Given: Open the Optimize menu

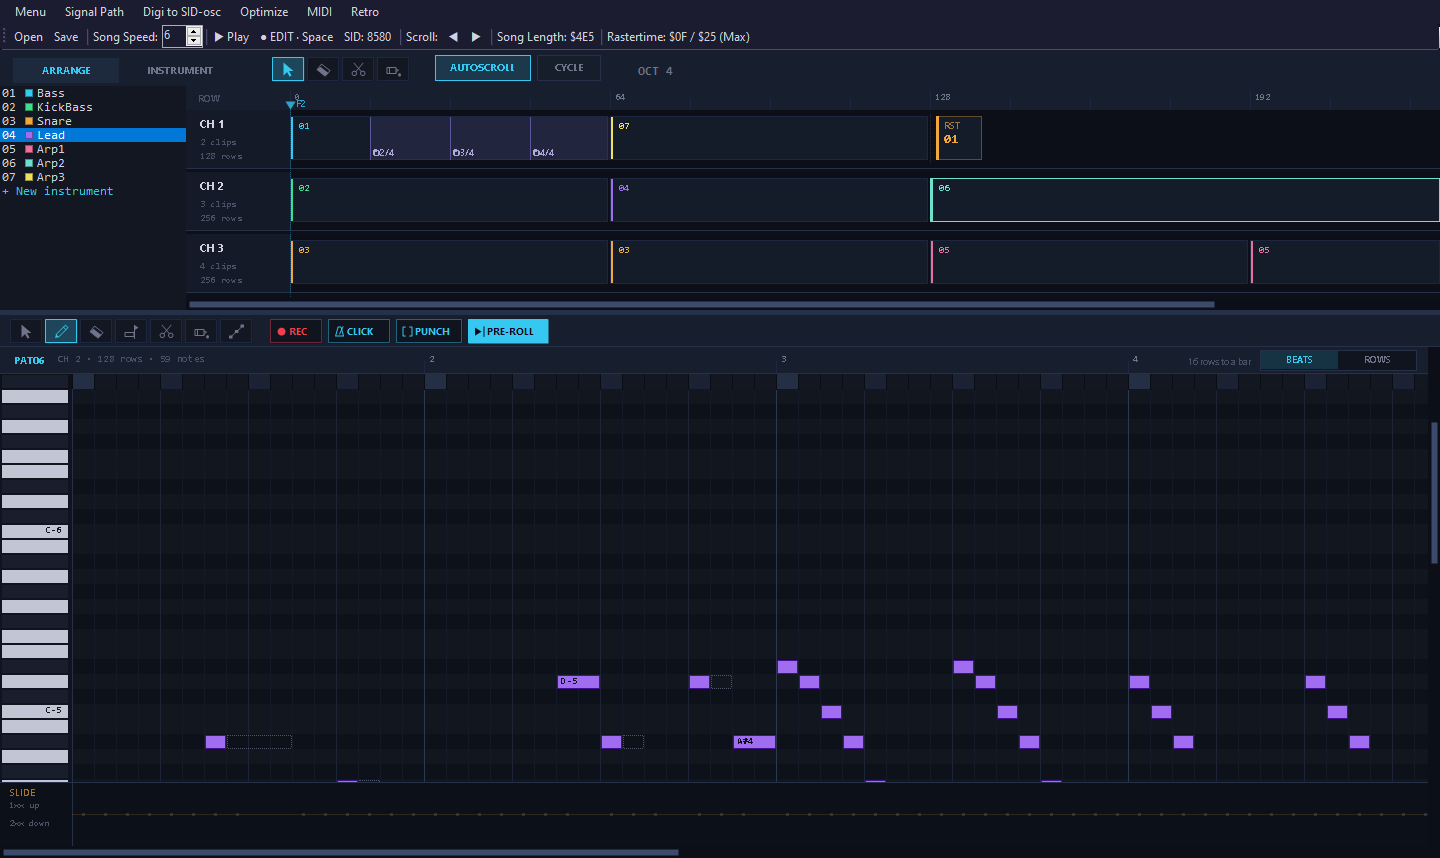Looking at the screenshot, I should [x=264, y=12].
